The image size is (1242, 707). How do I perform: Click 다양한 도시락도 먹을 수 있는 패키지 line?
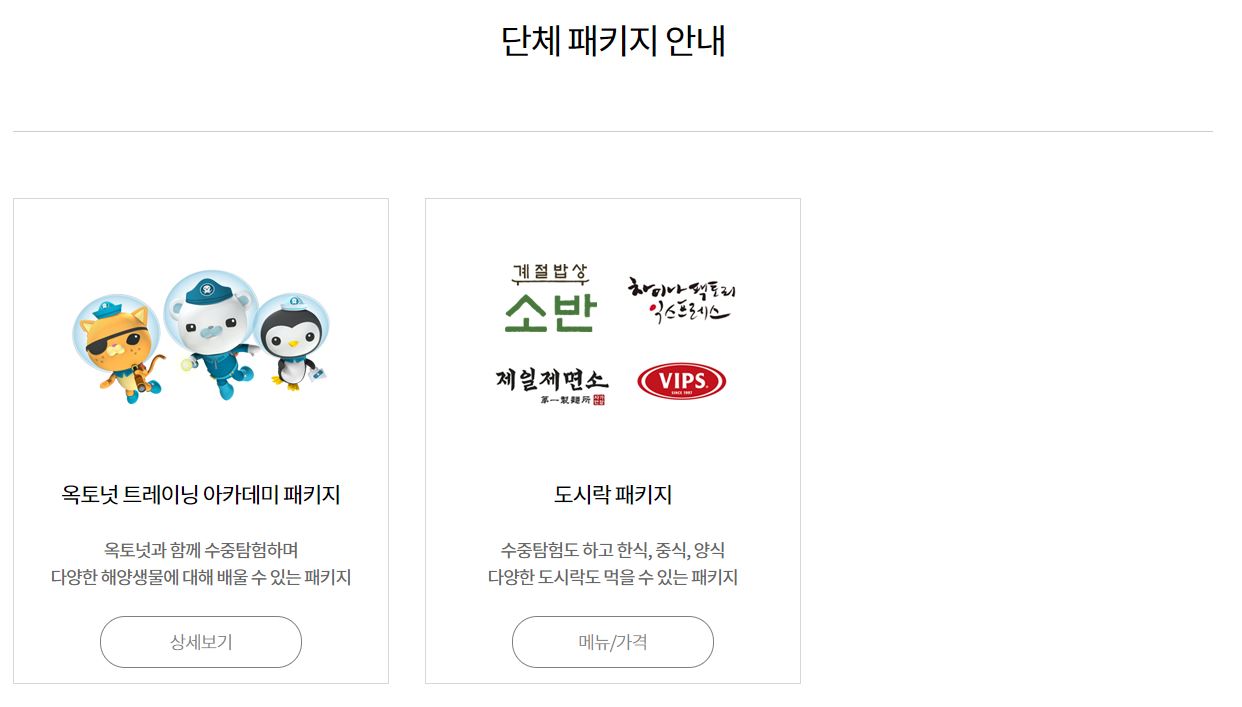pos(613,578)
